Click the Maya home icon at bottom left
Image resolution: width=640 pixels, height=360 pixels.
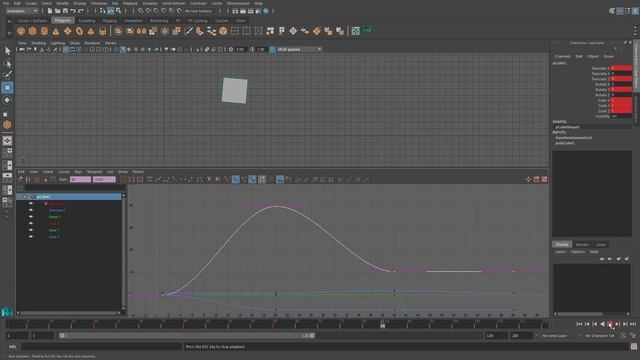coord(7,312)
